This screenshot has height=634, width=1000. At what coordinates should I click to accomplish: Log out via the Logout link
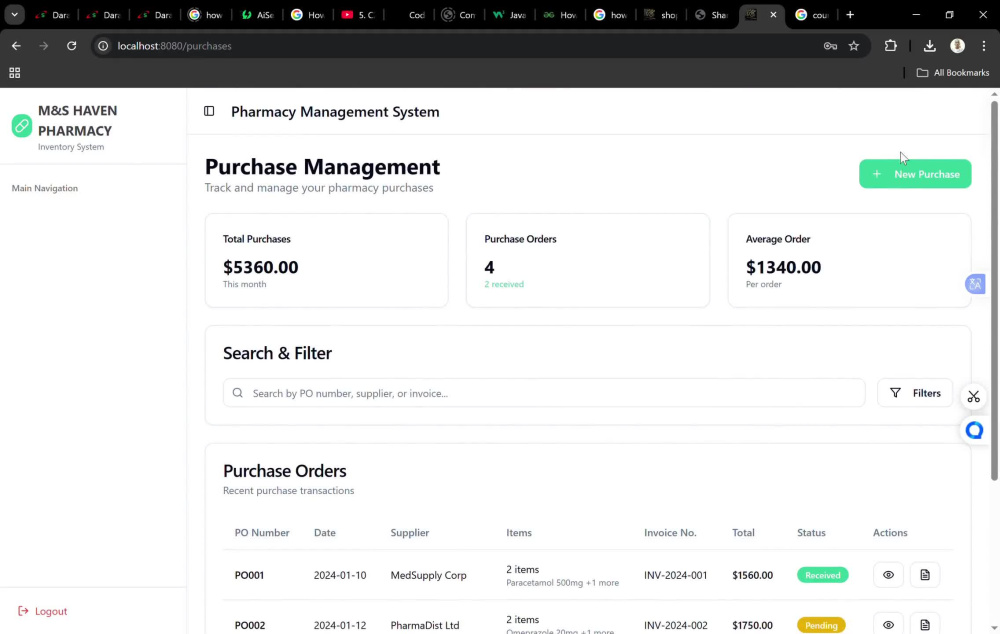pyautogui.click(x=43, y=611)
